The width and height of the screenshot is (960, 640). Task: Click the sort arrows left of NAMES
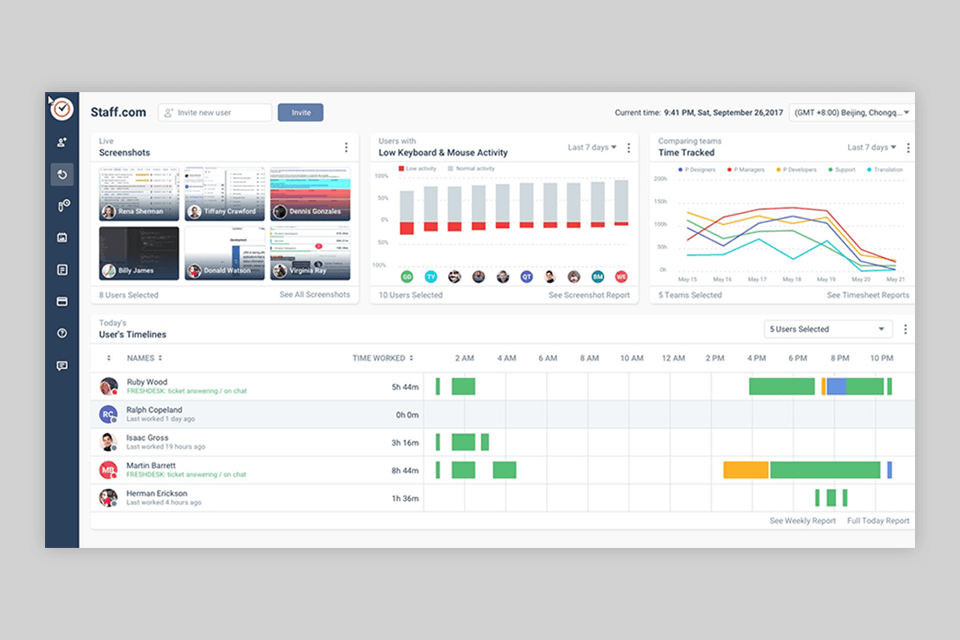click(109, 358)
